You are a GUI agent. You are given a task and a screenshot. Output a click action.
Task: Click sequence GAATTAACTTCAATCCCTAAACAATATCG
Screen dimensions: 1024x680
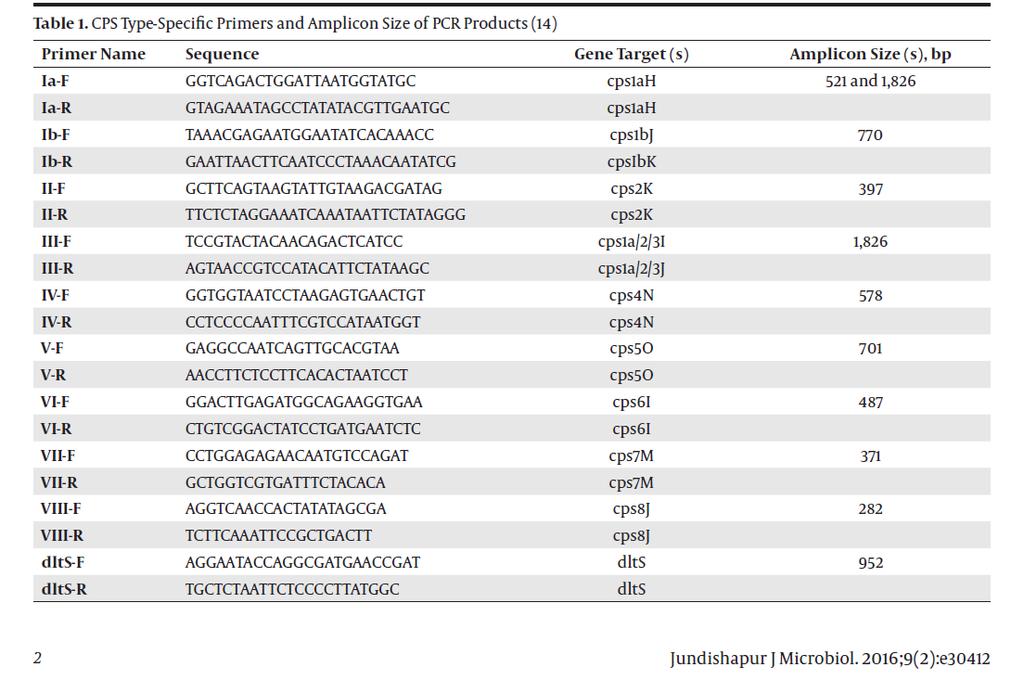click(x=321, y=161)
